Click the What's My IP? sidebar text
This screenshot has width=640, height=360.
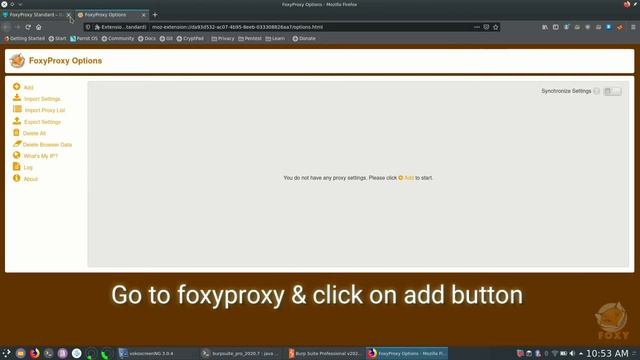(41, 156)
